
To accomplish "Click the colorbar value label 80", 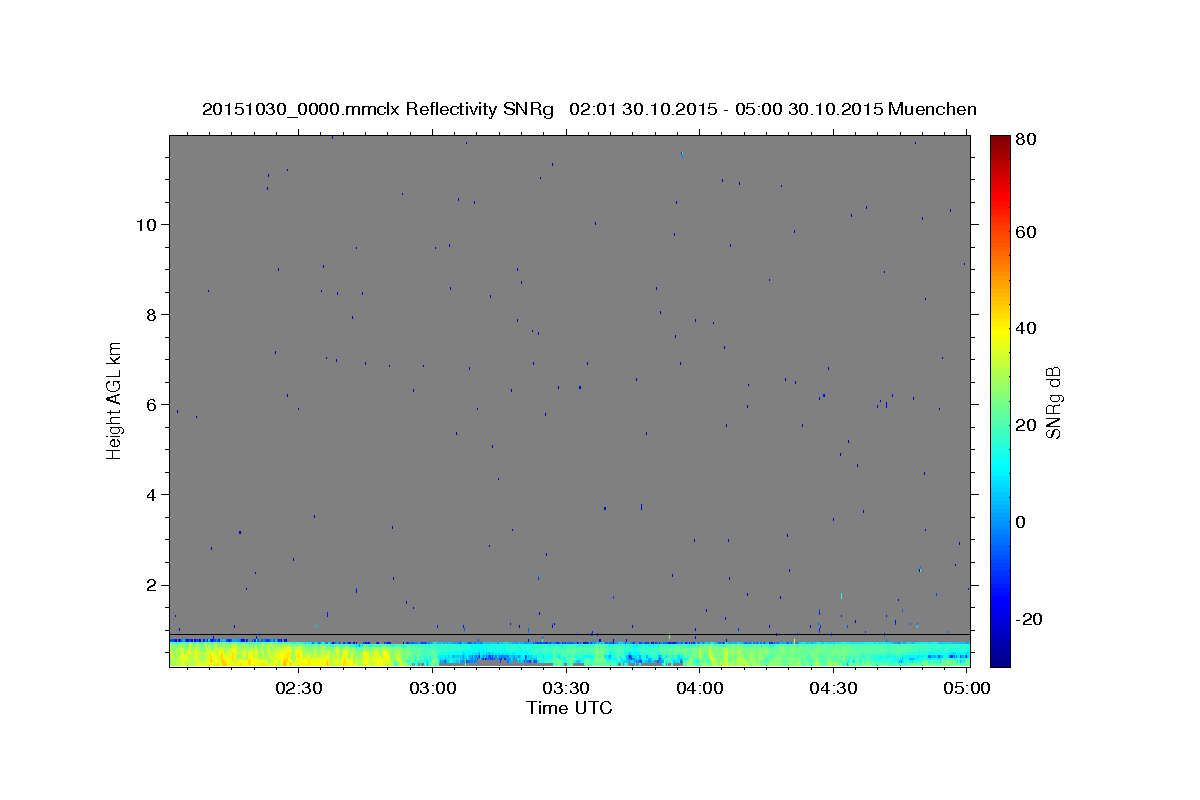I will coord(1025,140).
